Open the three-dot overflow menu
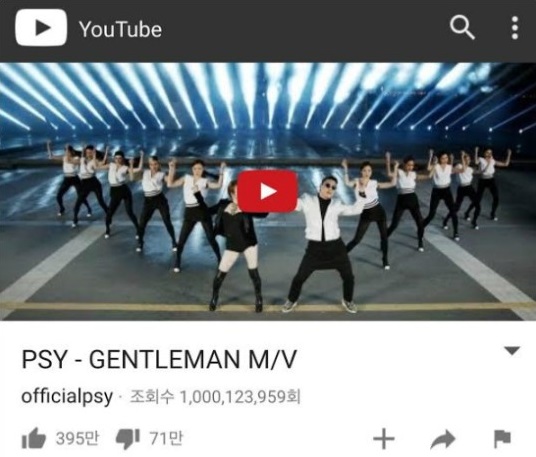 pyautogui.click(x=515, y=28)
